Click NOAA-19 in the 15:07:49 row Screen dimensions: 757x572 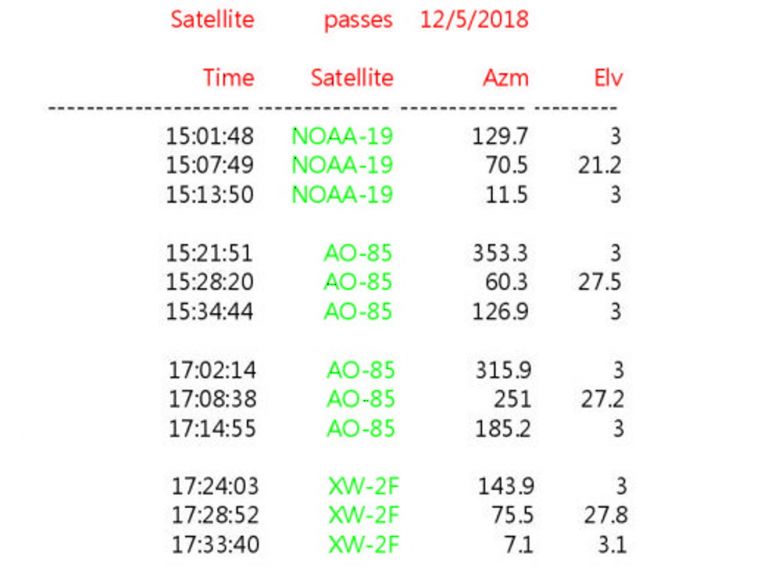tap(342, 165)
